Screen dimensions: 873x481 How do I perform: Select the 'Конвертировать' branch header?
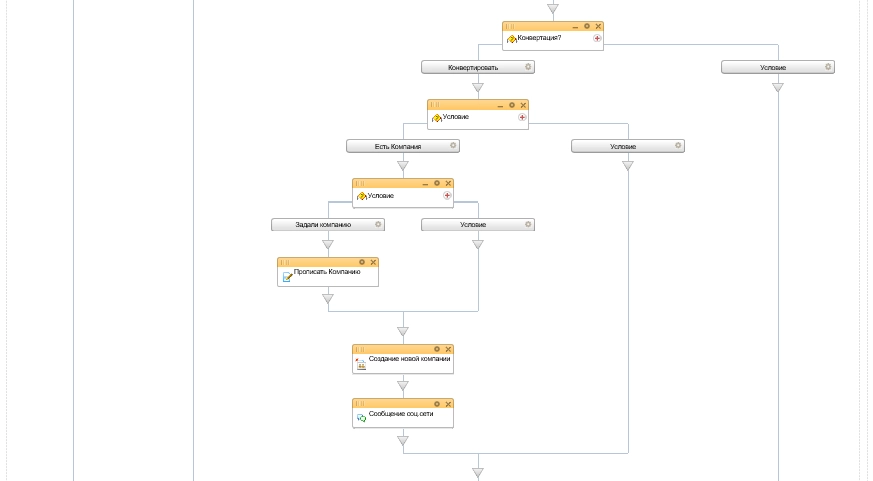click(x=473, y=67)
